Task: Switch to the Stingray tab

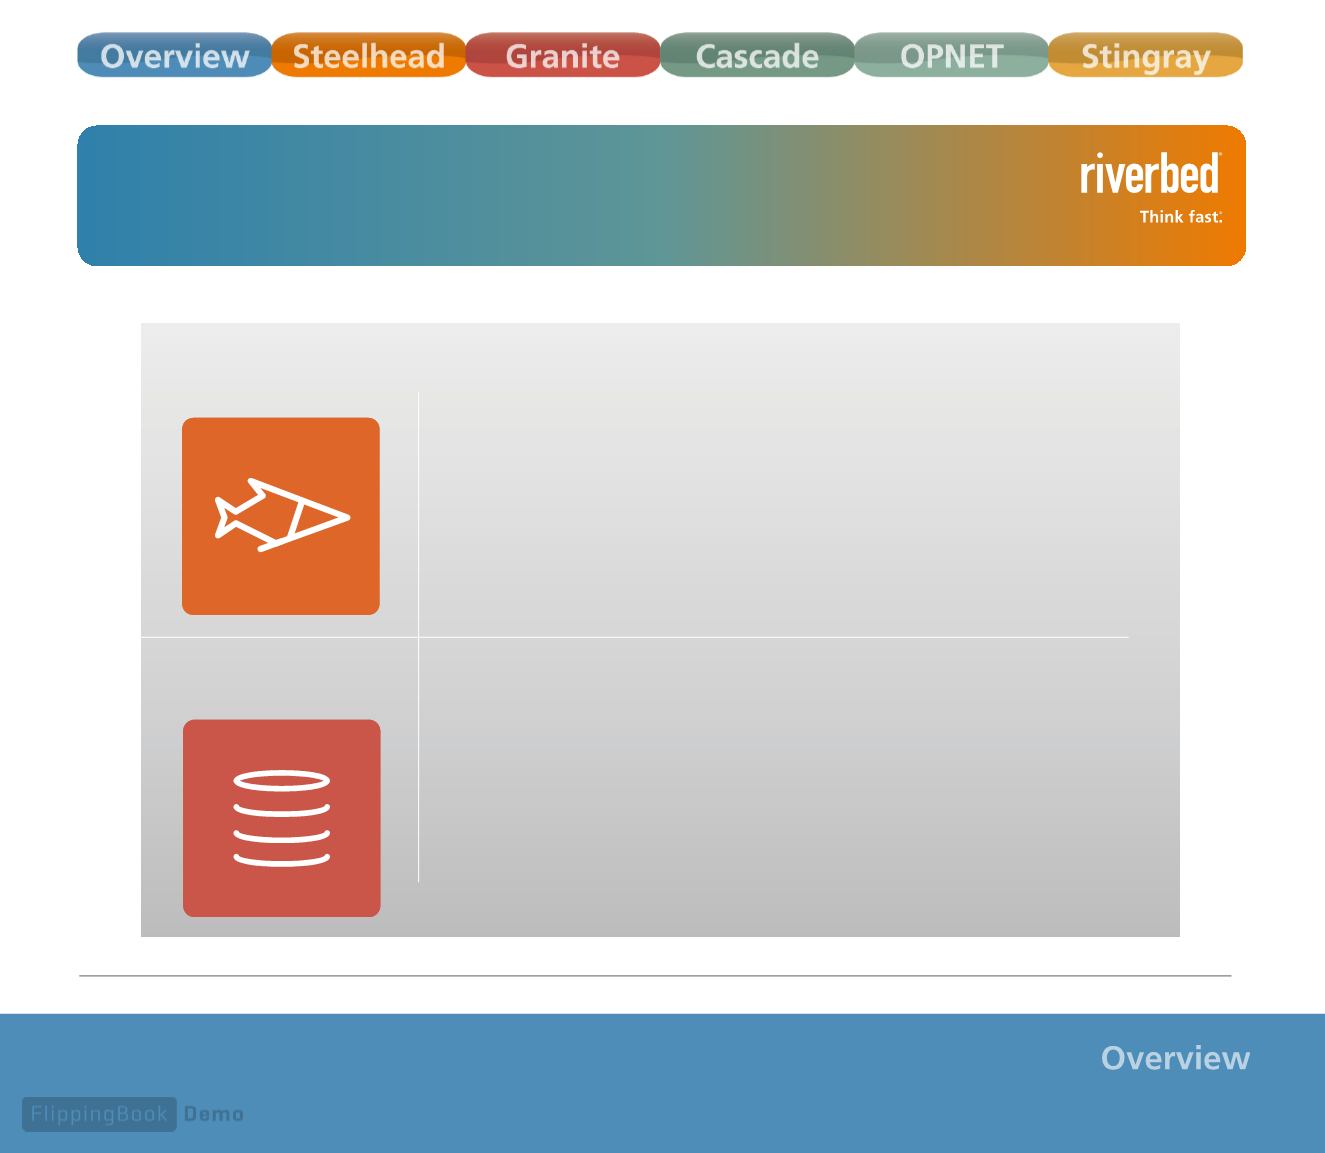Action: click(1145, 55)
